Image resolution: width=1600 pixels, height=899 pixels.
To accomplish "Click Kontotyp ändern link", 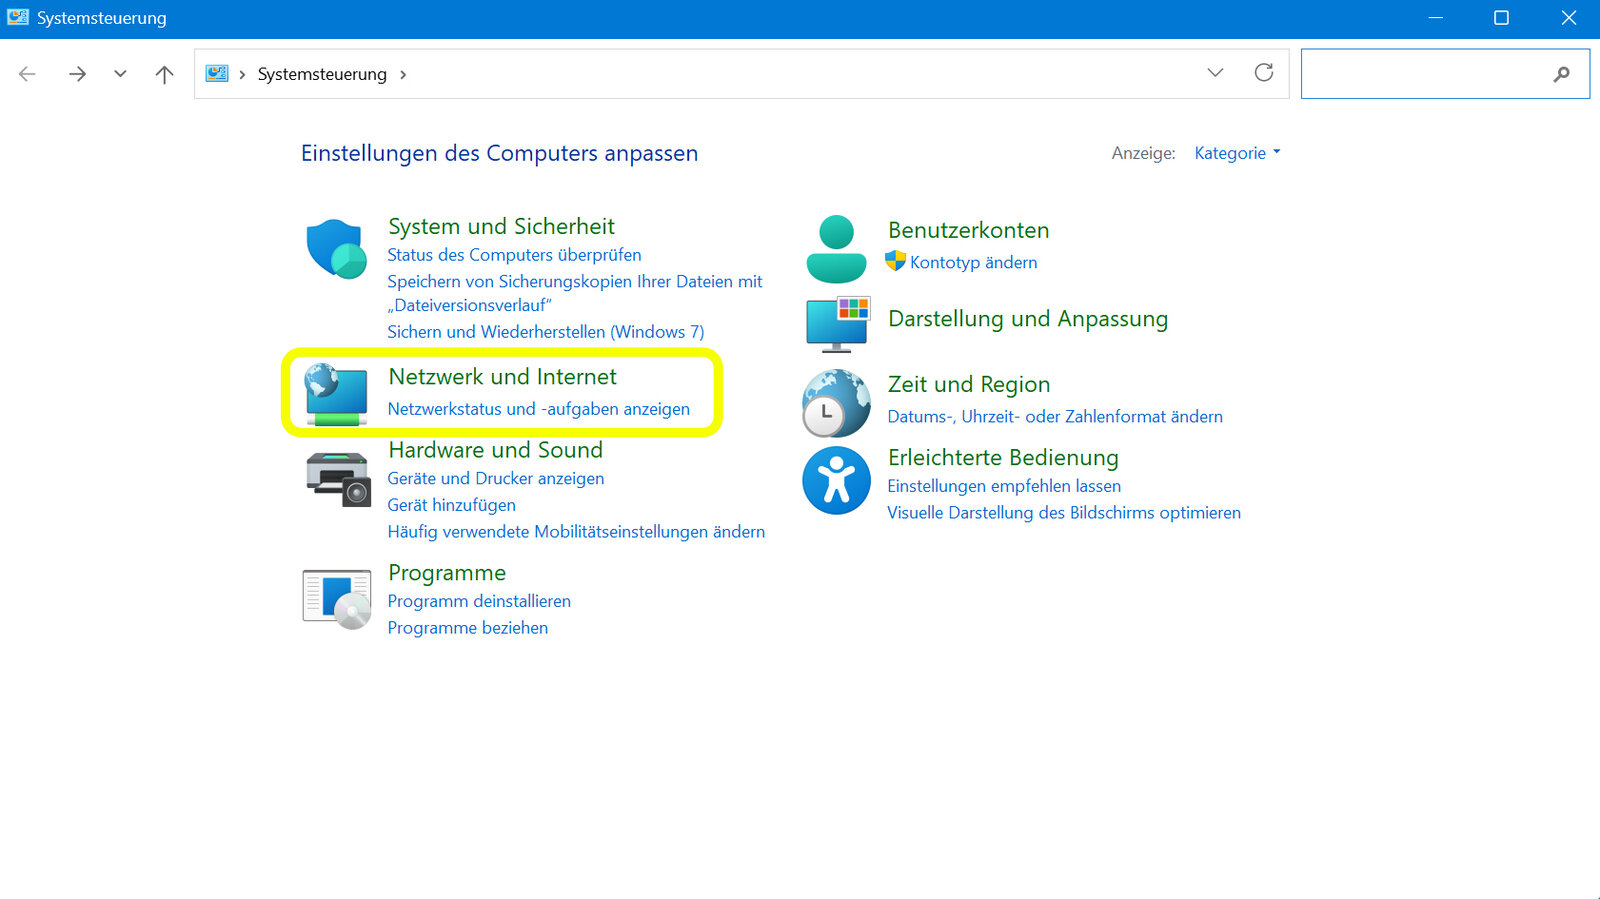I will point(973,262).
